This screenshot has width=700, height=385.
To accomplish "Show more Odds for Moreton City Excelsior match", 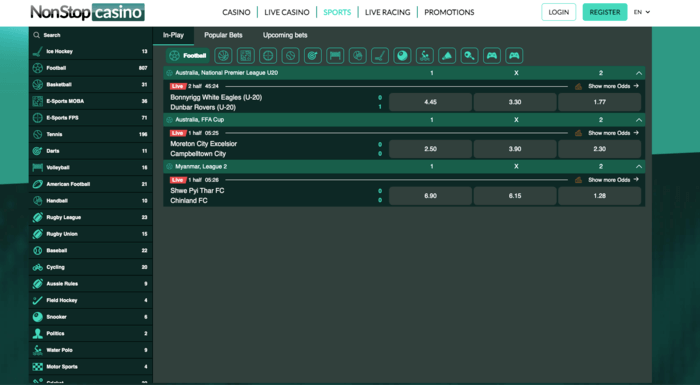I will [613, 133].
